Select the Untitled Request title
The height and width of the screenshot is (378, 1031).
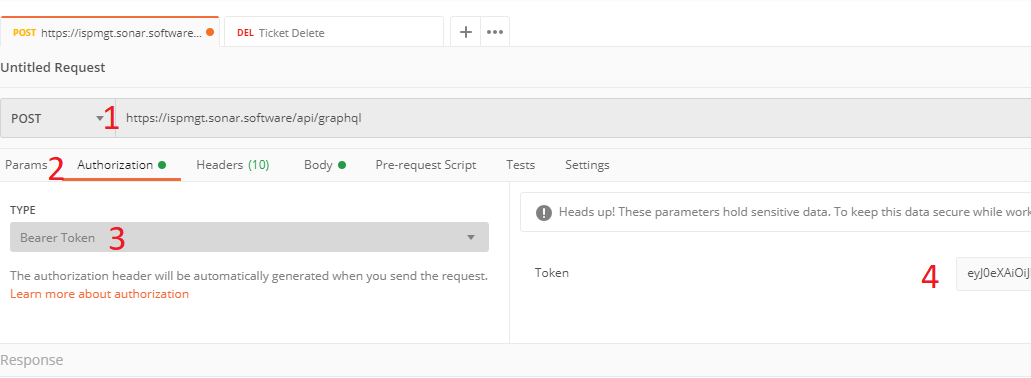pos(53,67)
